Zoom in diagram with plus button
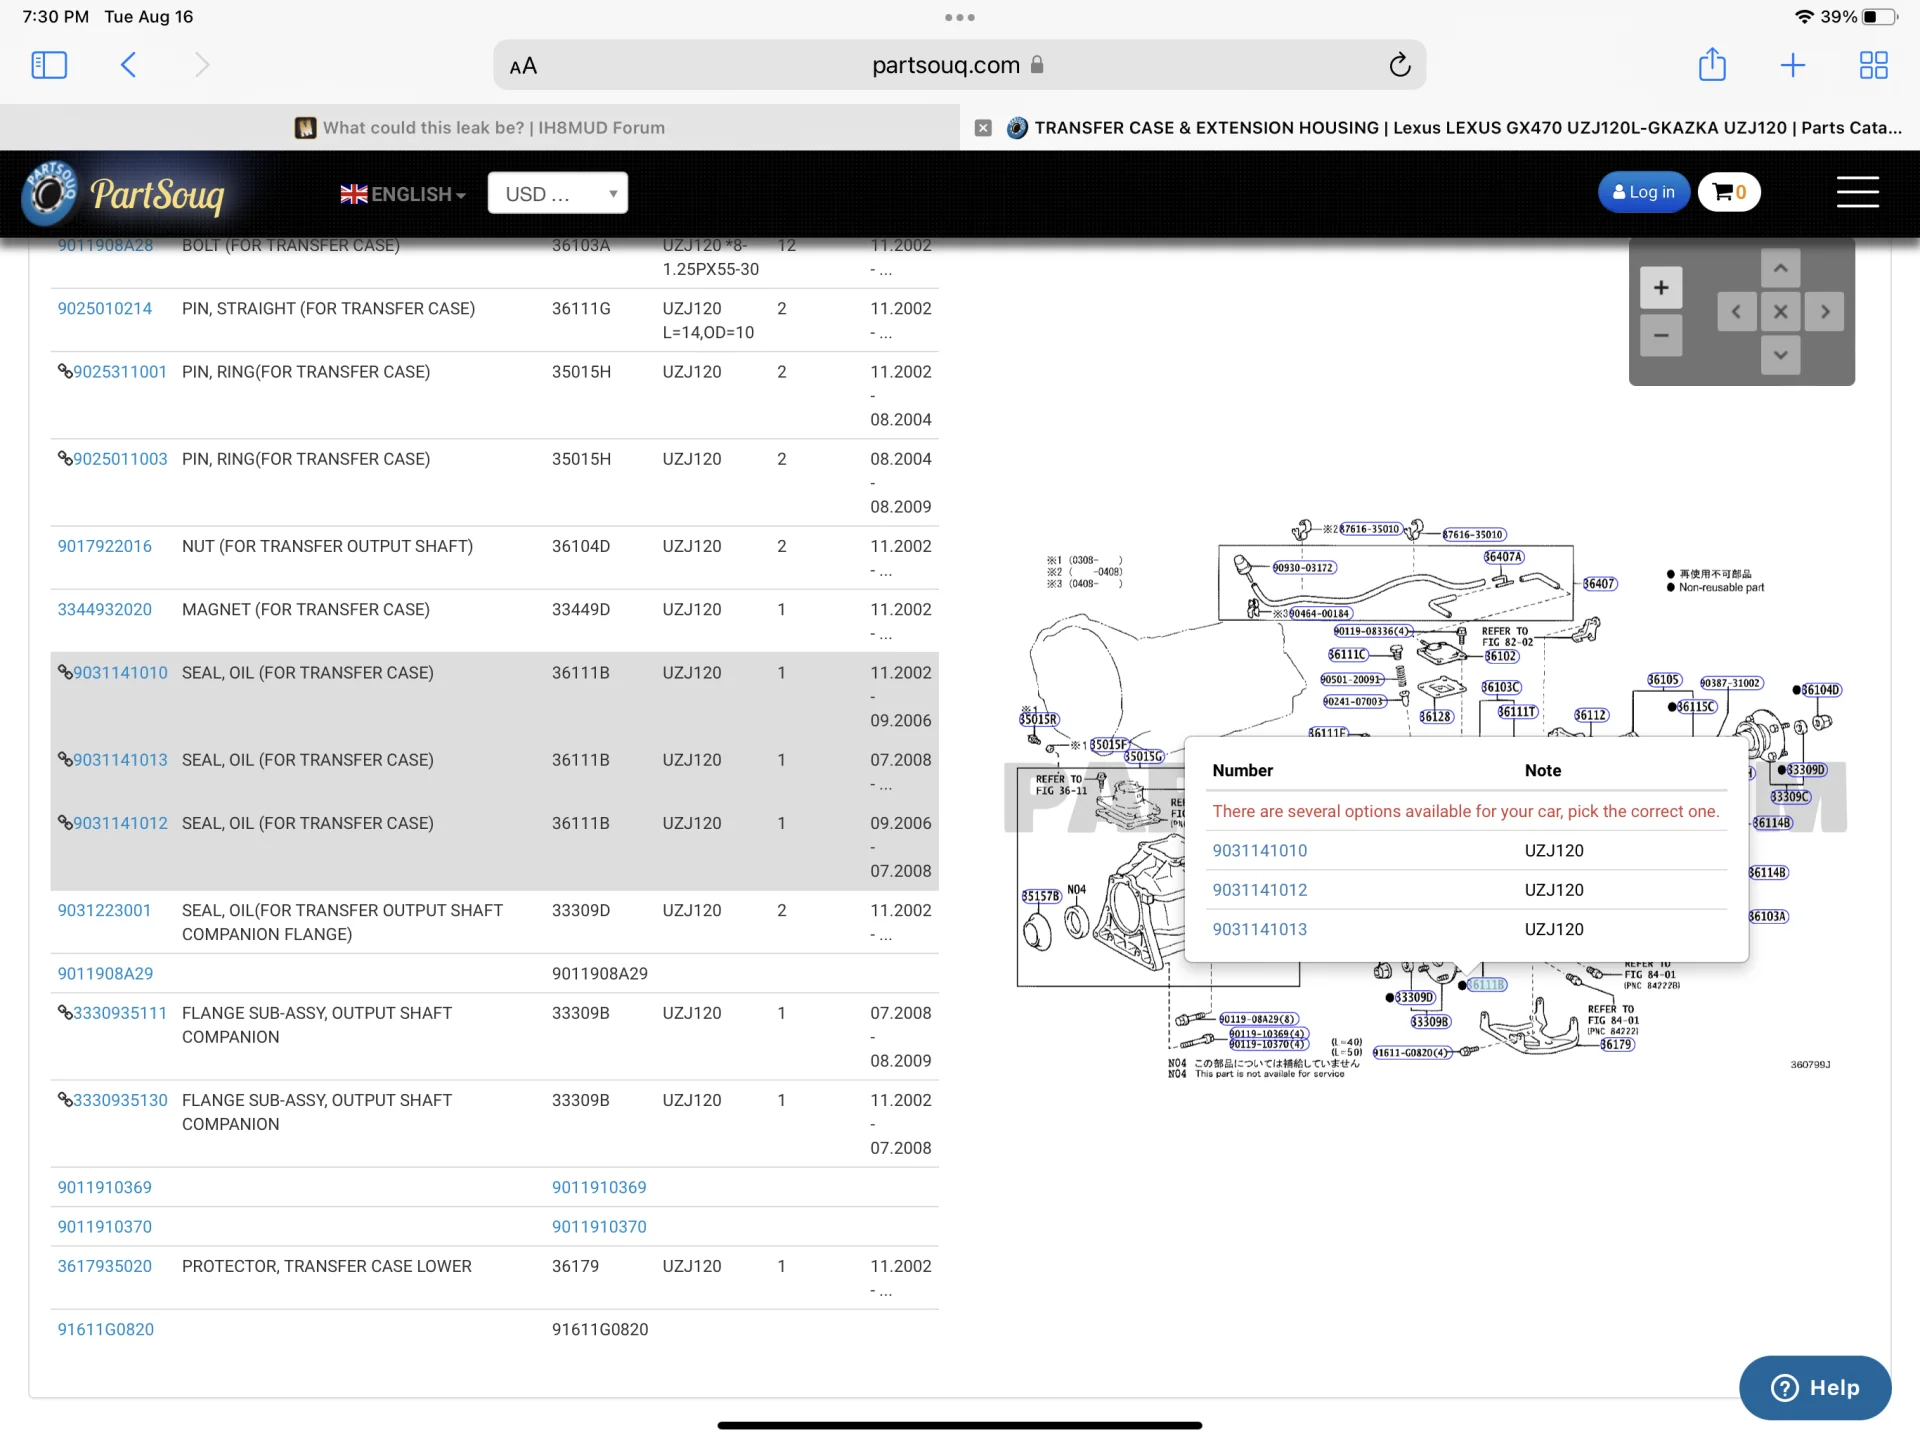The height and width of the screenshot is (1440, 1920). click(x=1661, y=288)
